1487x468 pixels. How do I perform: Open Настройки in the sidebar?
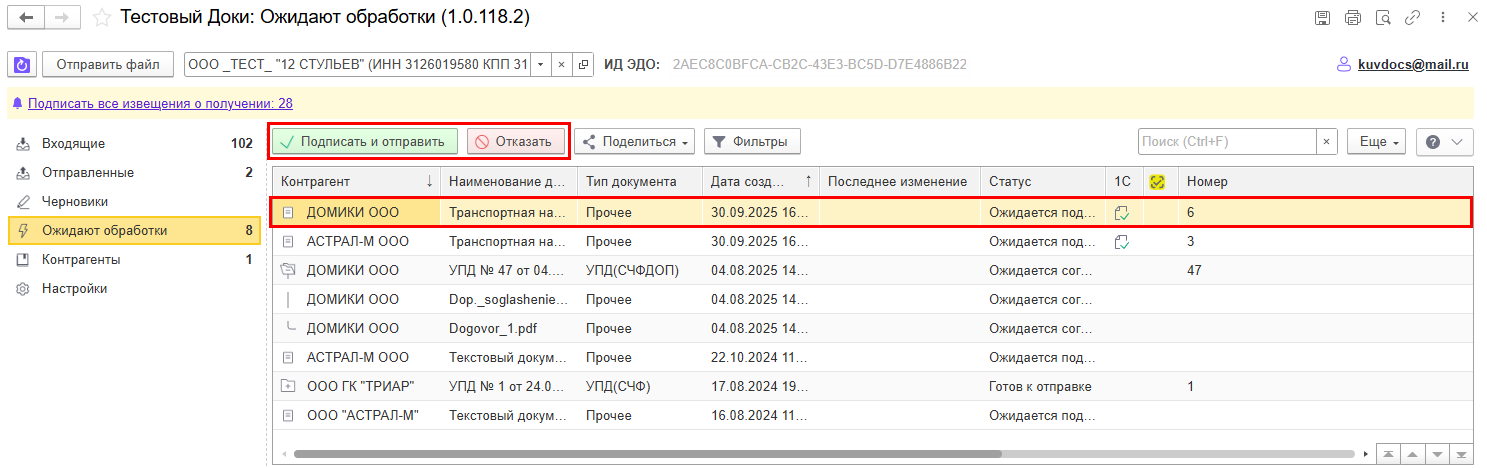point(74,289)
